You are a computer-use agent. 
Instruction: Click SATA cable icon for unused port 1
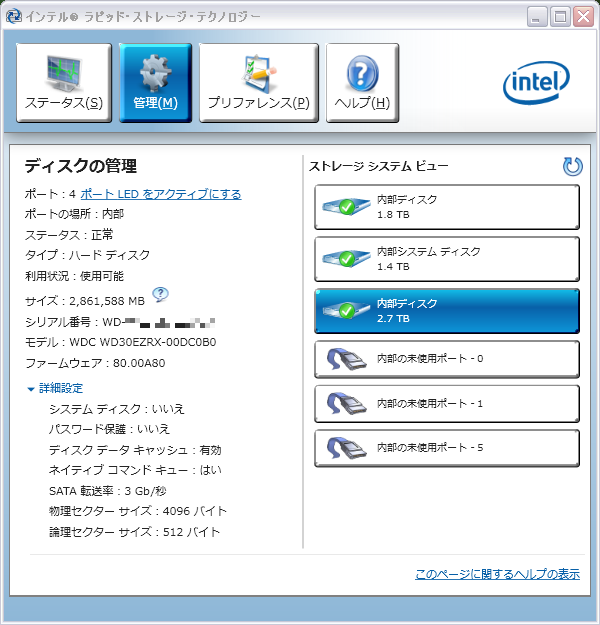346,404
